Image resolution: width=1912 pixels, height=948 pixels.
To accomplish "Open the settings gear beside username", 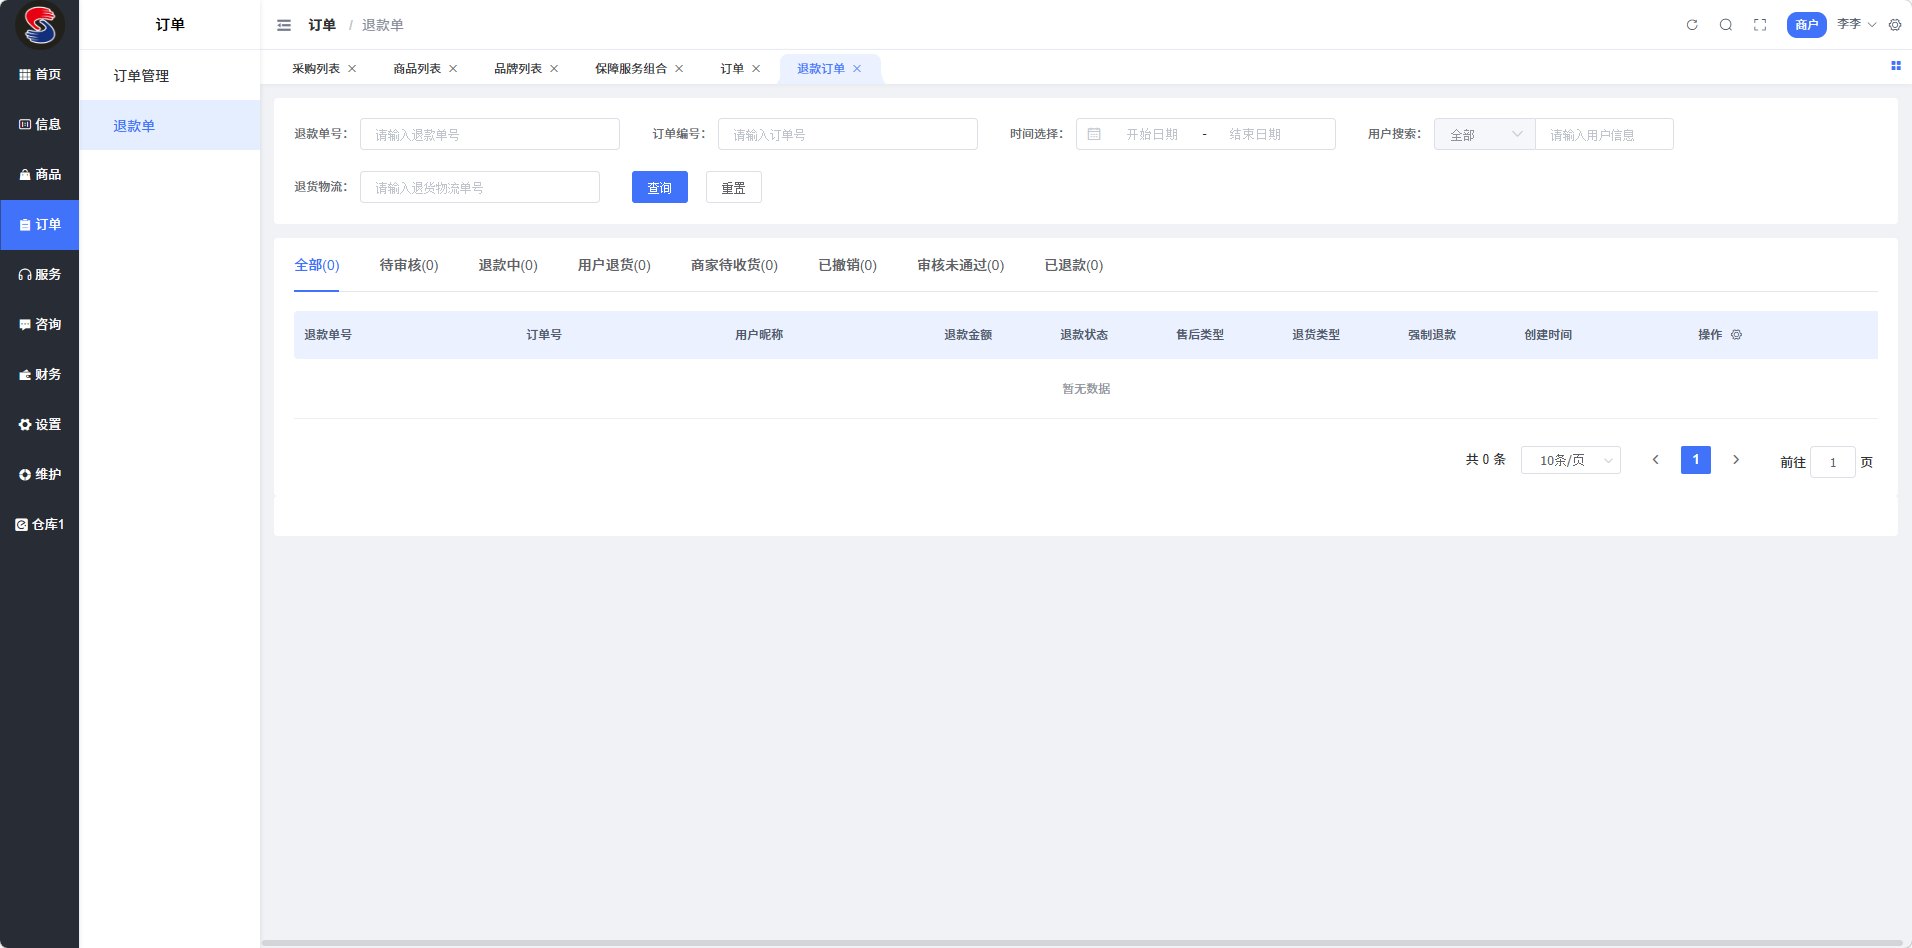I will (1895, 25).
